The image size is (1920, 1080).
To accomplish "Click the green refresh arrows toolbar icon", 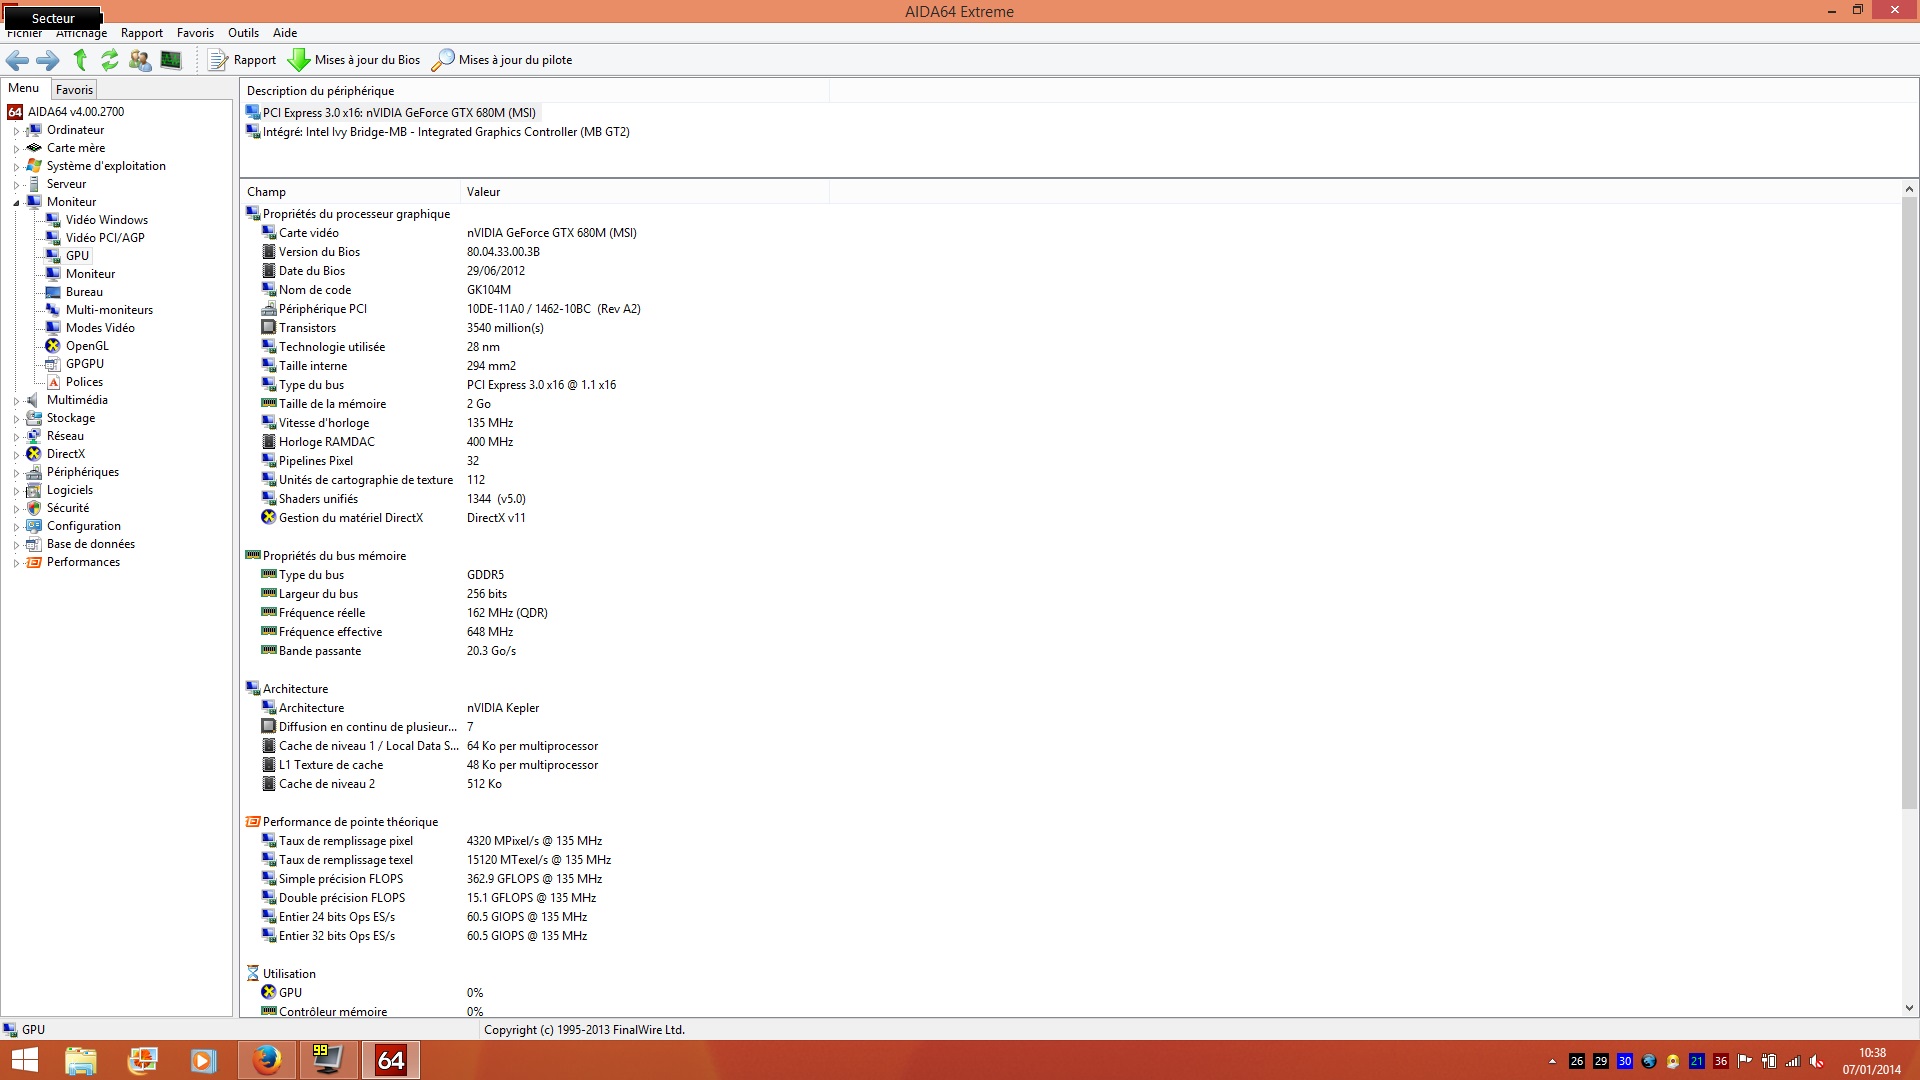I will point(110,60).
